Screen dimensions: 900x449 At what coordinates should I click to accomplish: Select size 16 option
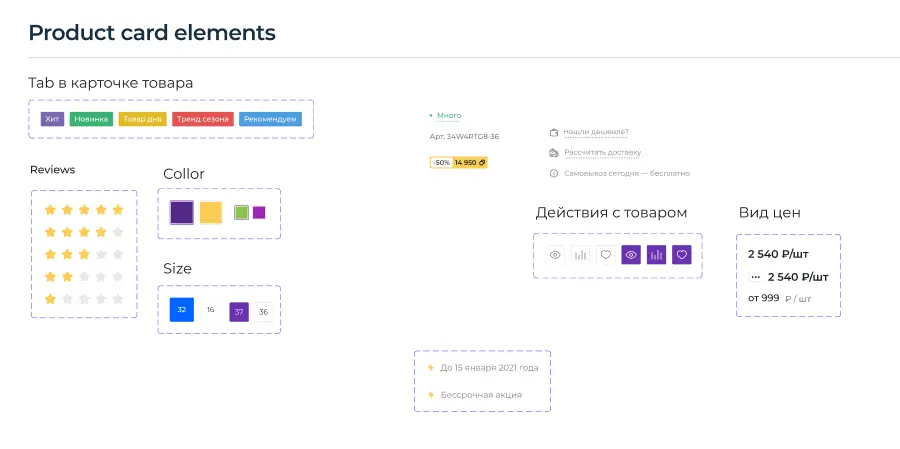(x=210, y=310)
